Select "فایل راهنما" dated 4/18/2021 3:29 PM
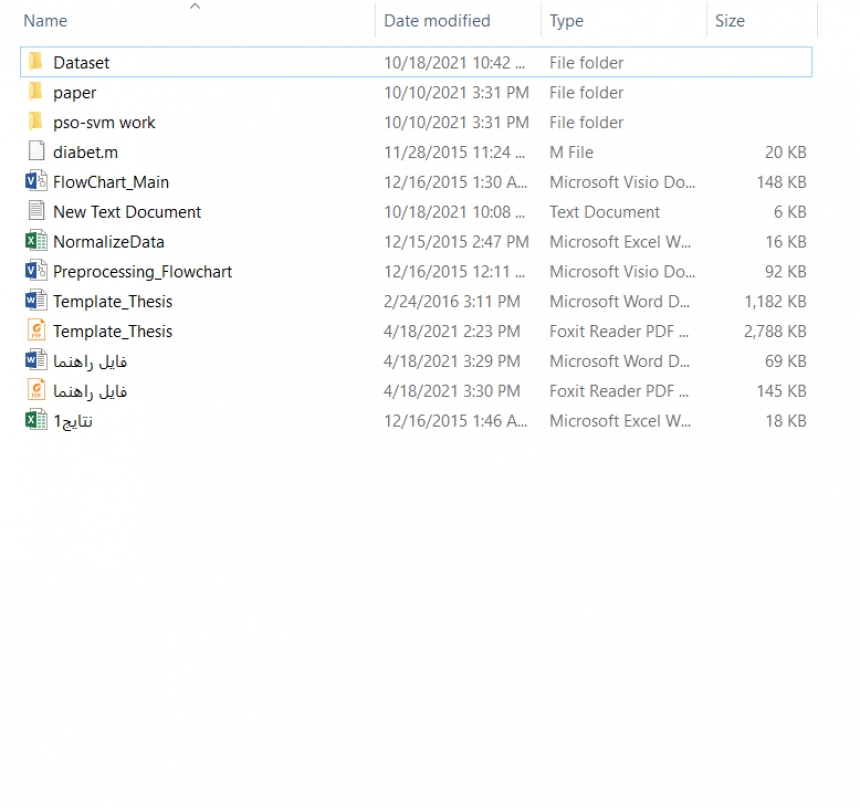The width and height of the screenshot is (860, 808). [90, 361]
